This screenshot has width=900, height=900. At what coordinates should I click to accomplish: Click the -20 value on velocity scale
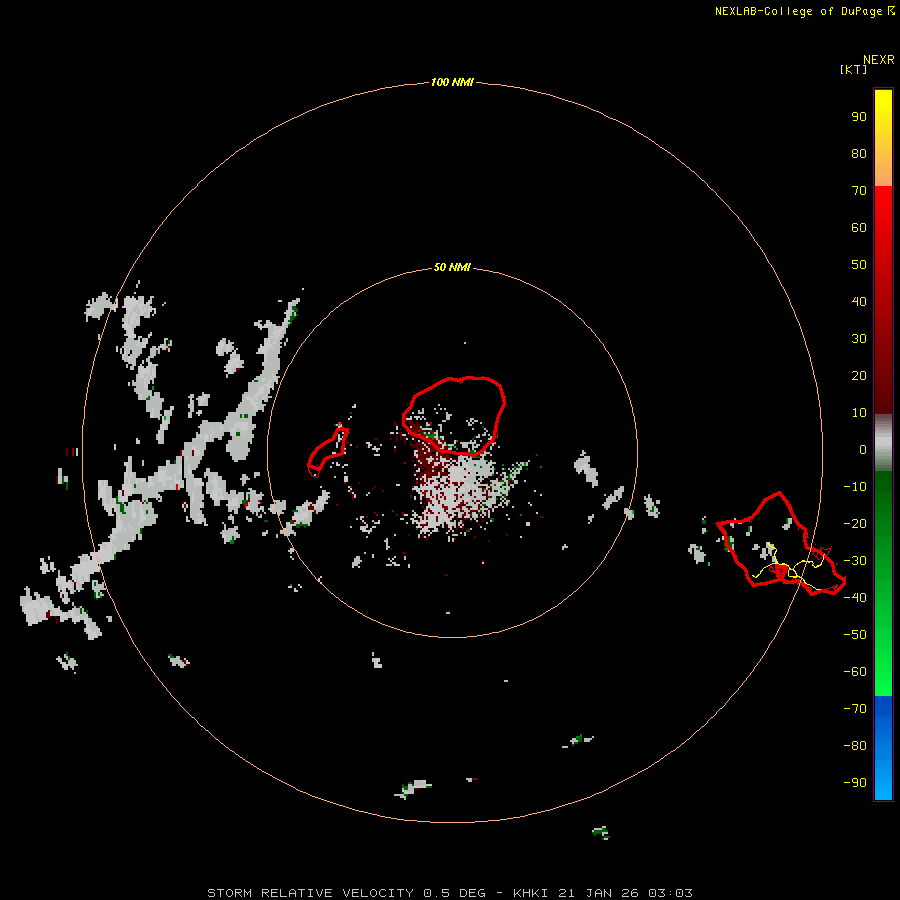pyautogui.click(x=855, y=524)
